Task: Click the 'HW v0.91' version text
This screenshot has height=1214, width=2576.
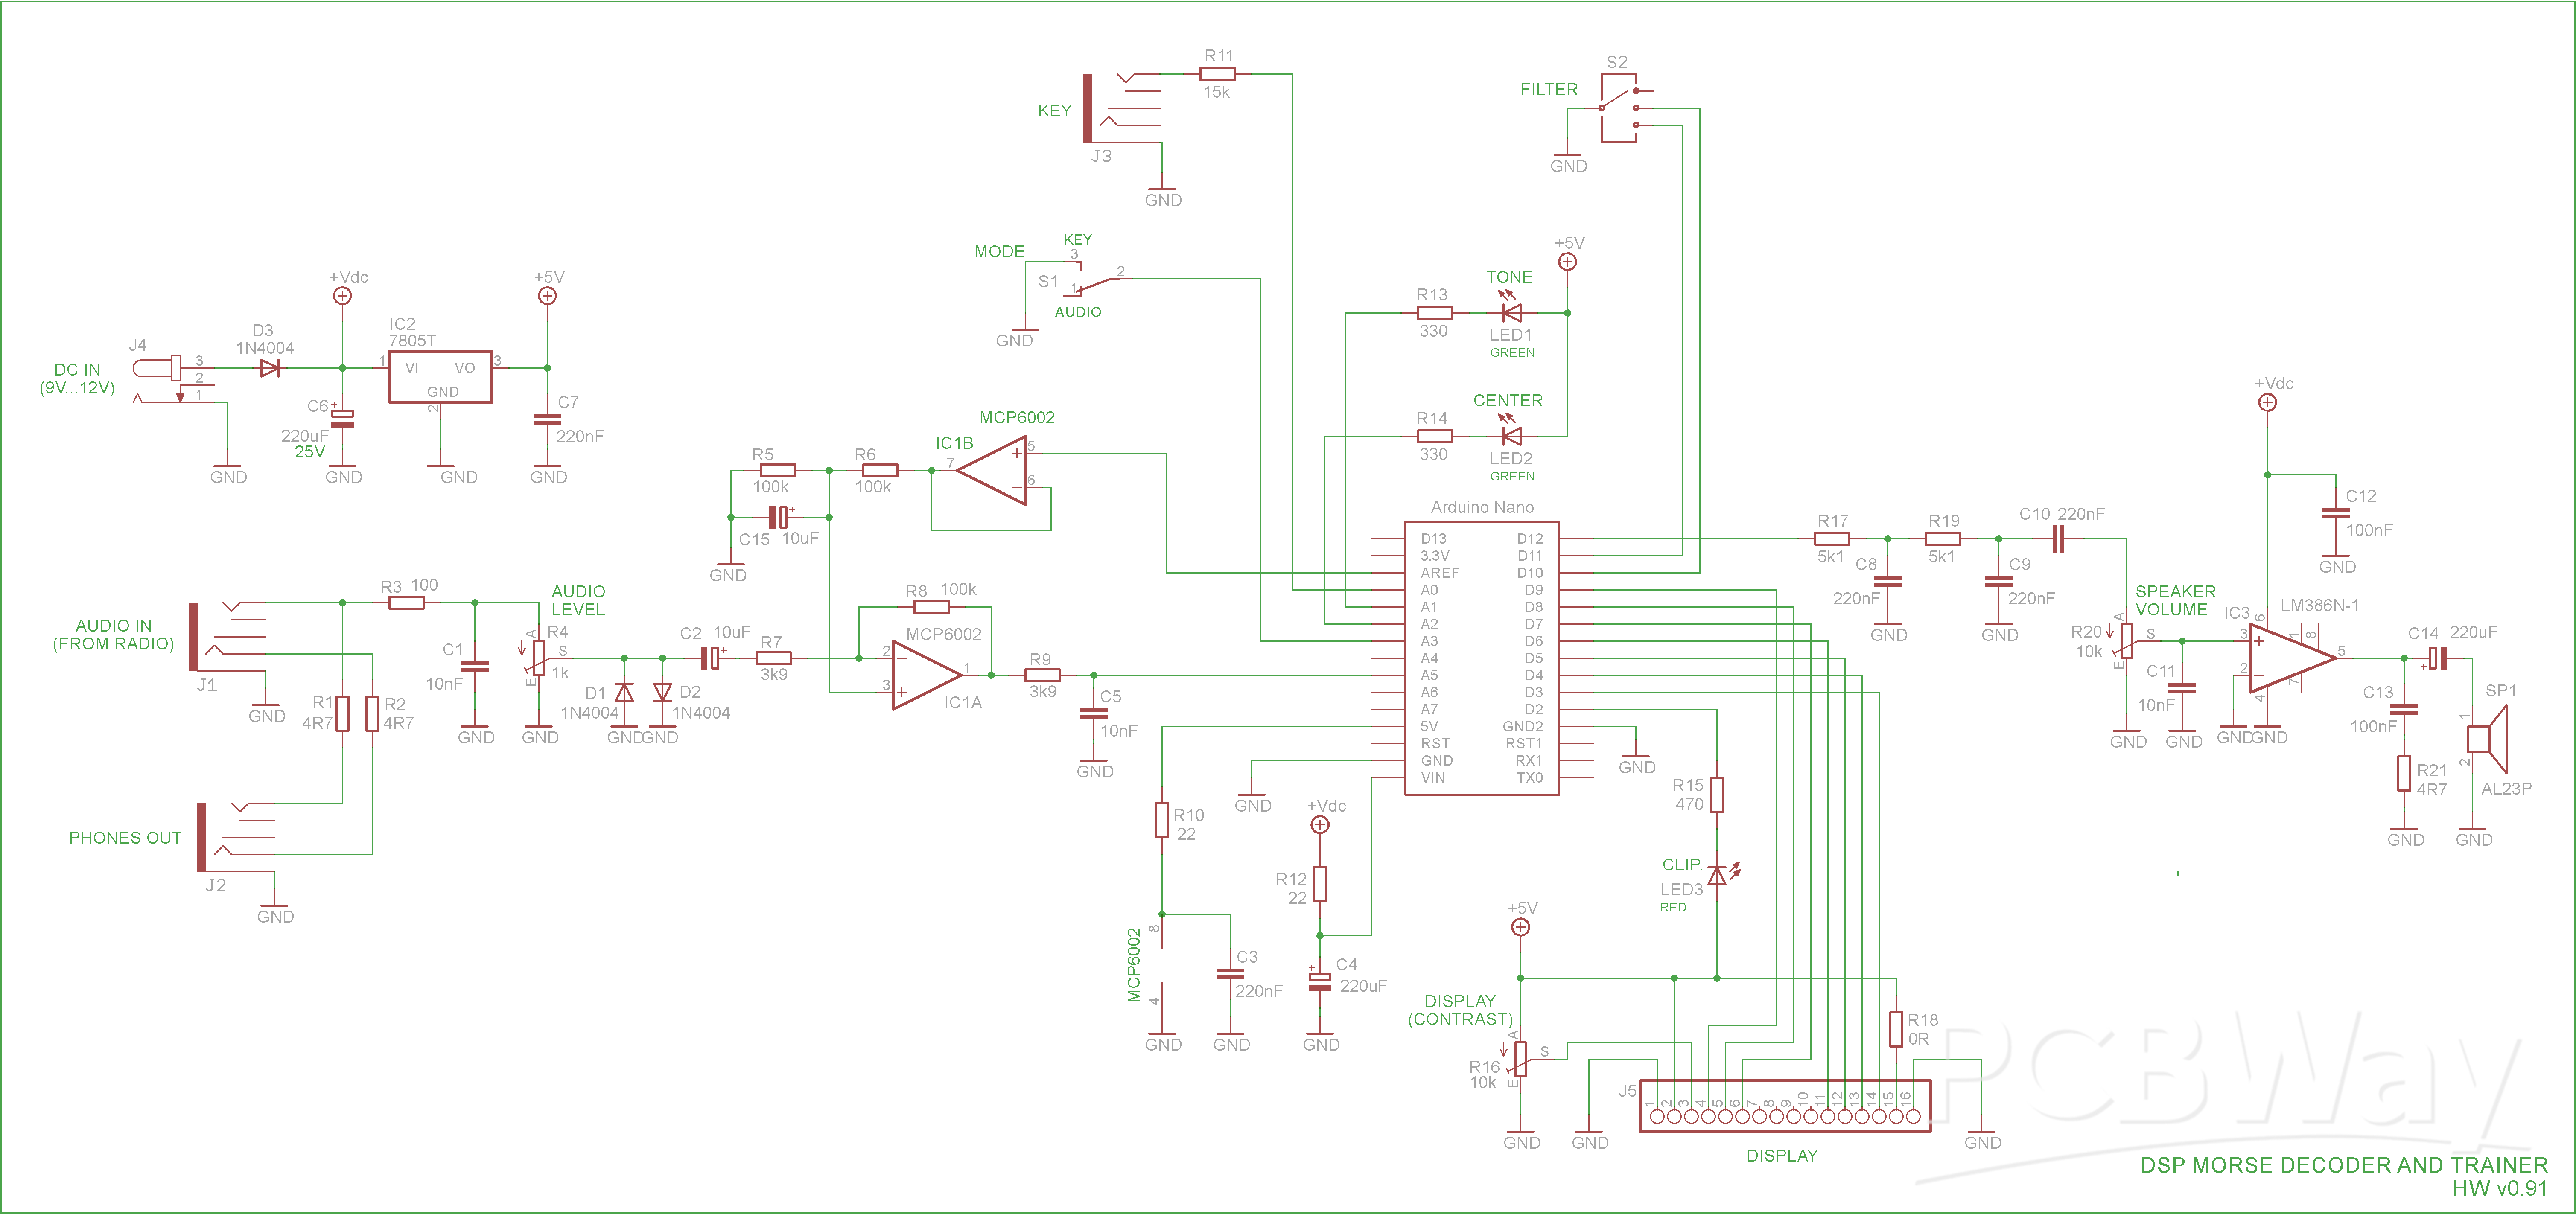Action: tap(2500, 1188)
